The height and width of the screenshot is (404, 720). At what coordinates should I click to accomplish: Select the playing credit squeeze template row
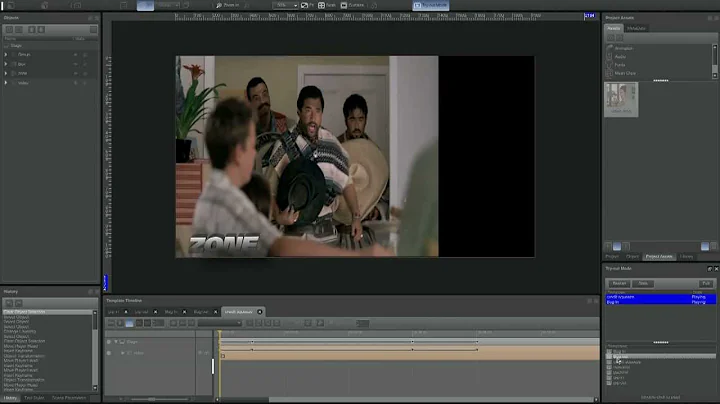point(661,297)
